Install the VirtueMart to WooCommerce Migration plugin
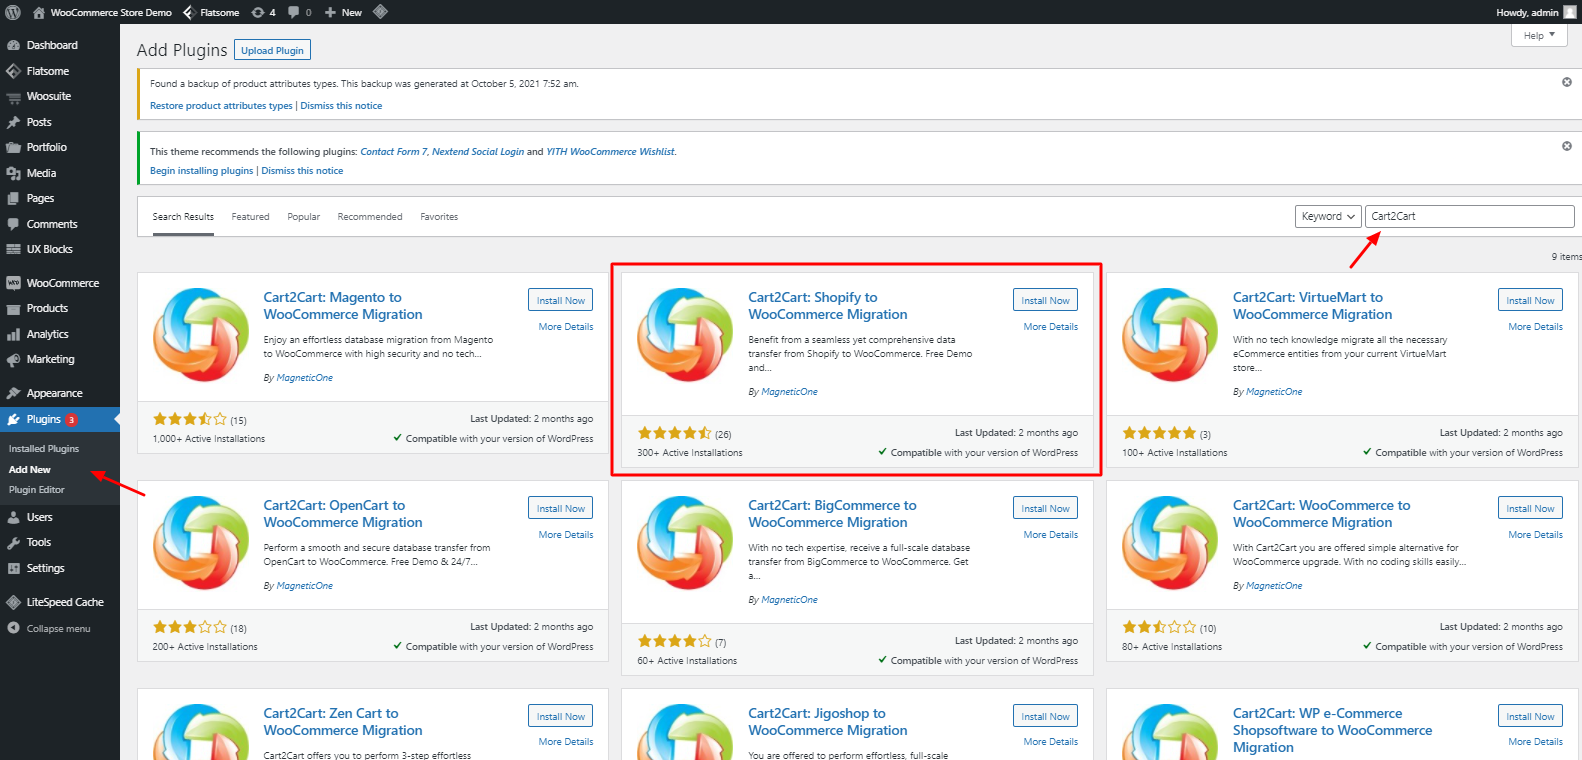This screenshot has width=1582, height=760. click(x=1530, y=300)
